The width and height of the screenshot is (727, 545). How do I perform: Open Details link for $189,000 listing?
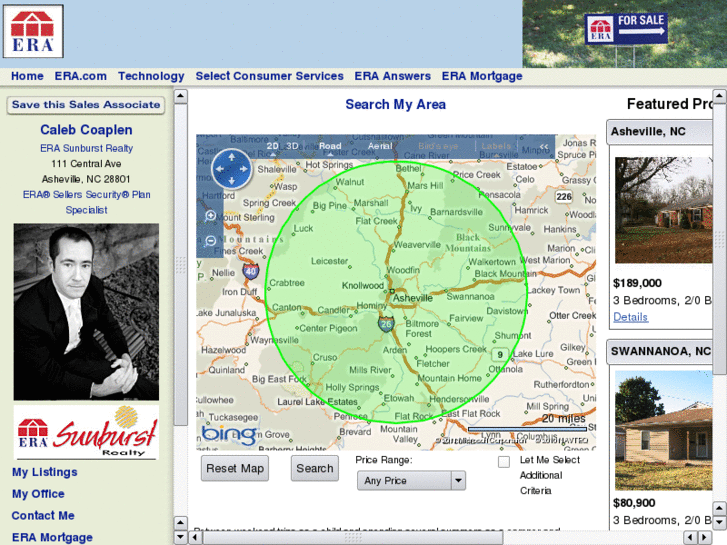tap(631, 317)
